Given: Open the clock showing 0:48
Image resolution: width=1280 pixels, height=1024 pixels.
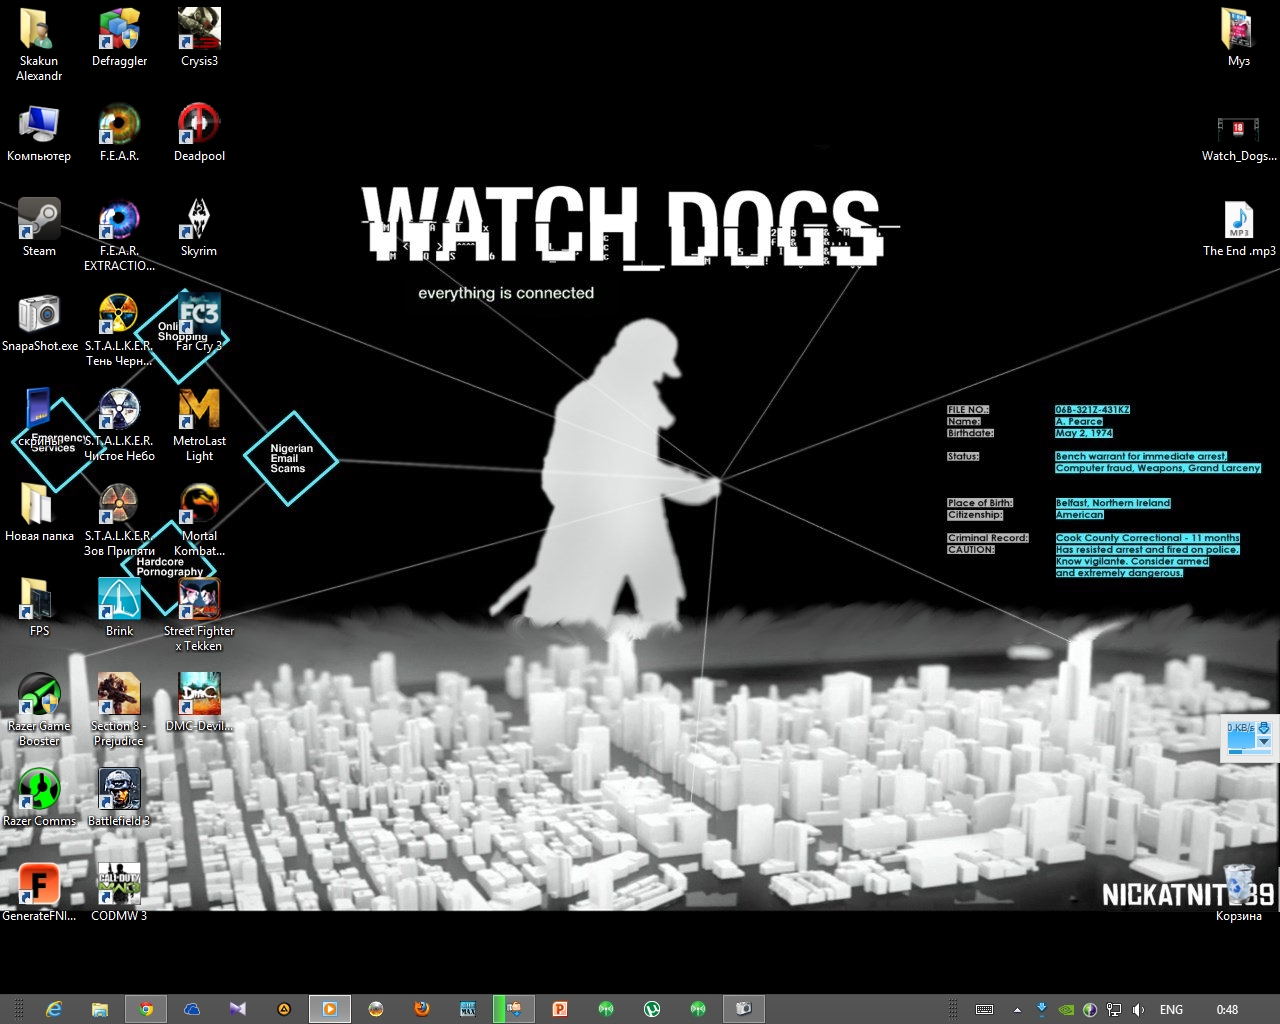Looking at the screenshot, I should point(1227,1010).
